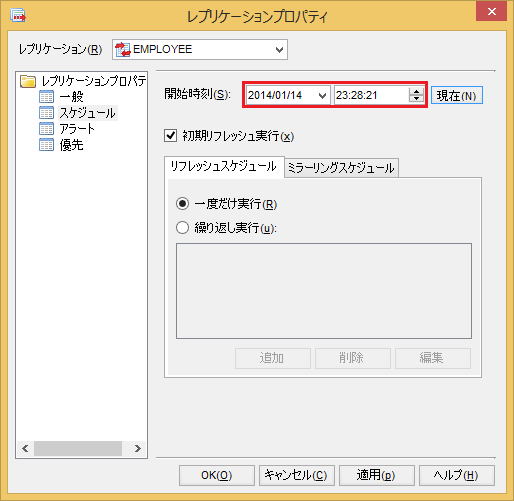Select 一度だけ実行 radio button
The image size is (514, 501).
182,203
